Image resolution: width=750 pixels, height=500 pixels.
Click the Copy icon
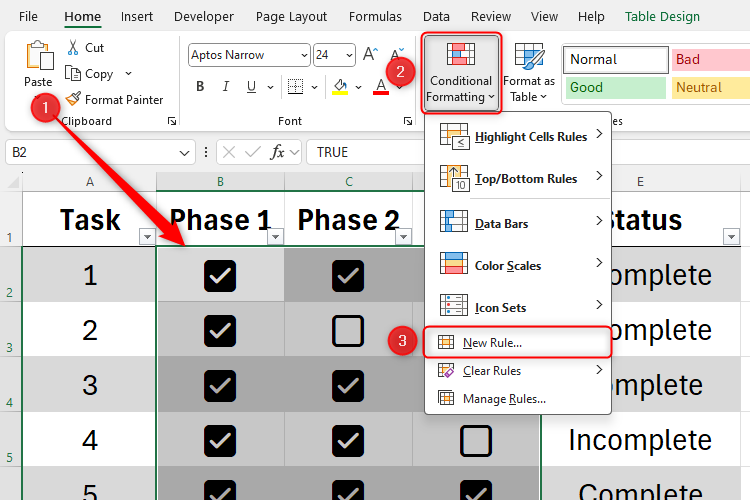(x=73, y=74)
